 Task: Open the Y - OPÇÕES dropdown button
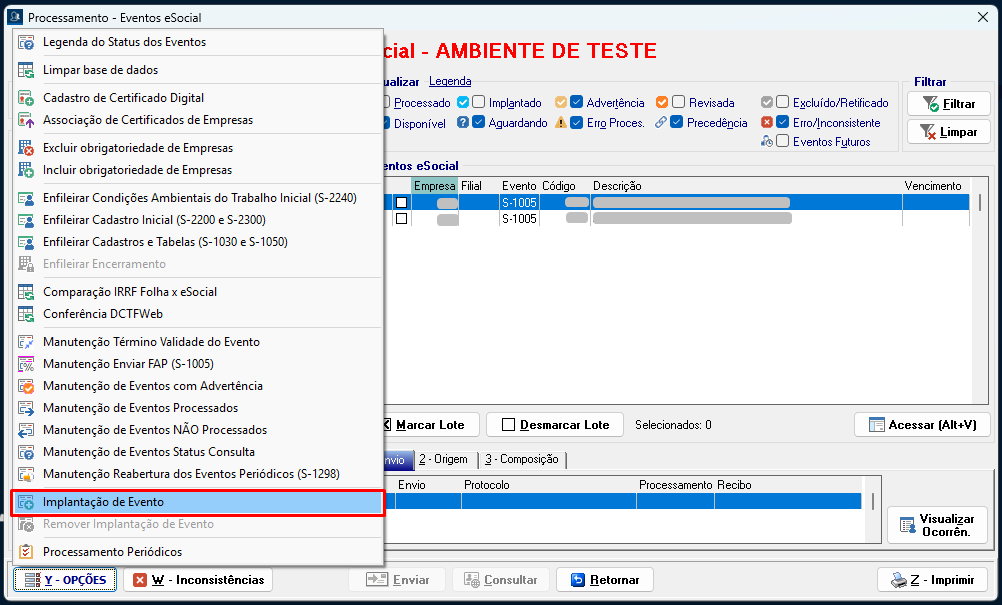click(66, 580)
